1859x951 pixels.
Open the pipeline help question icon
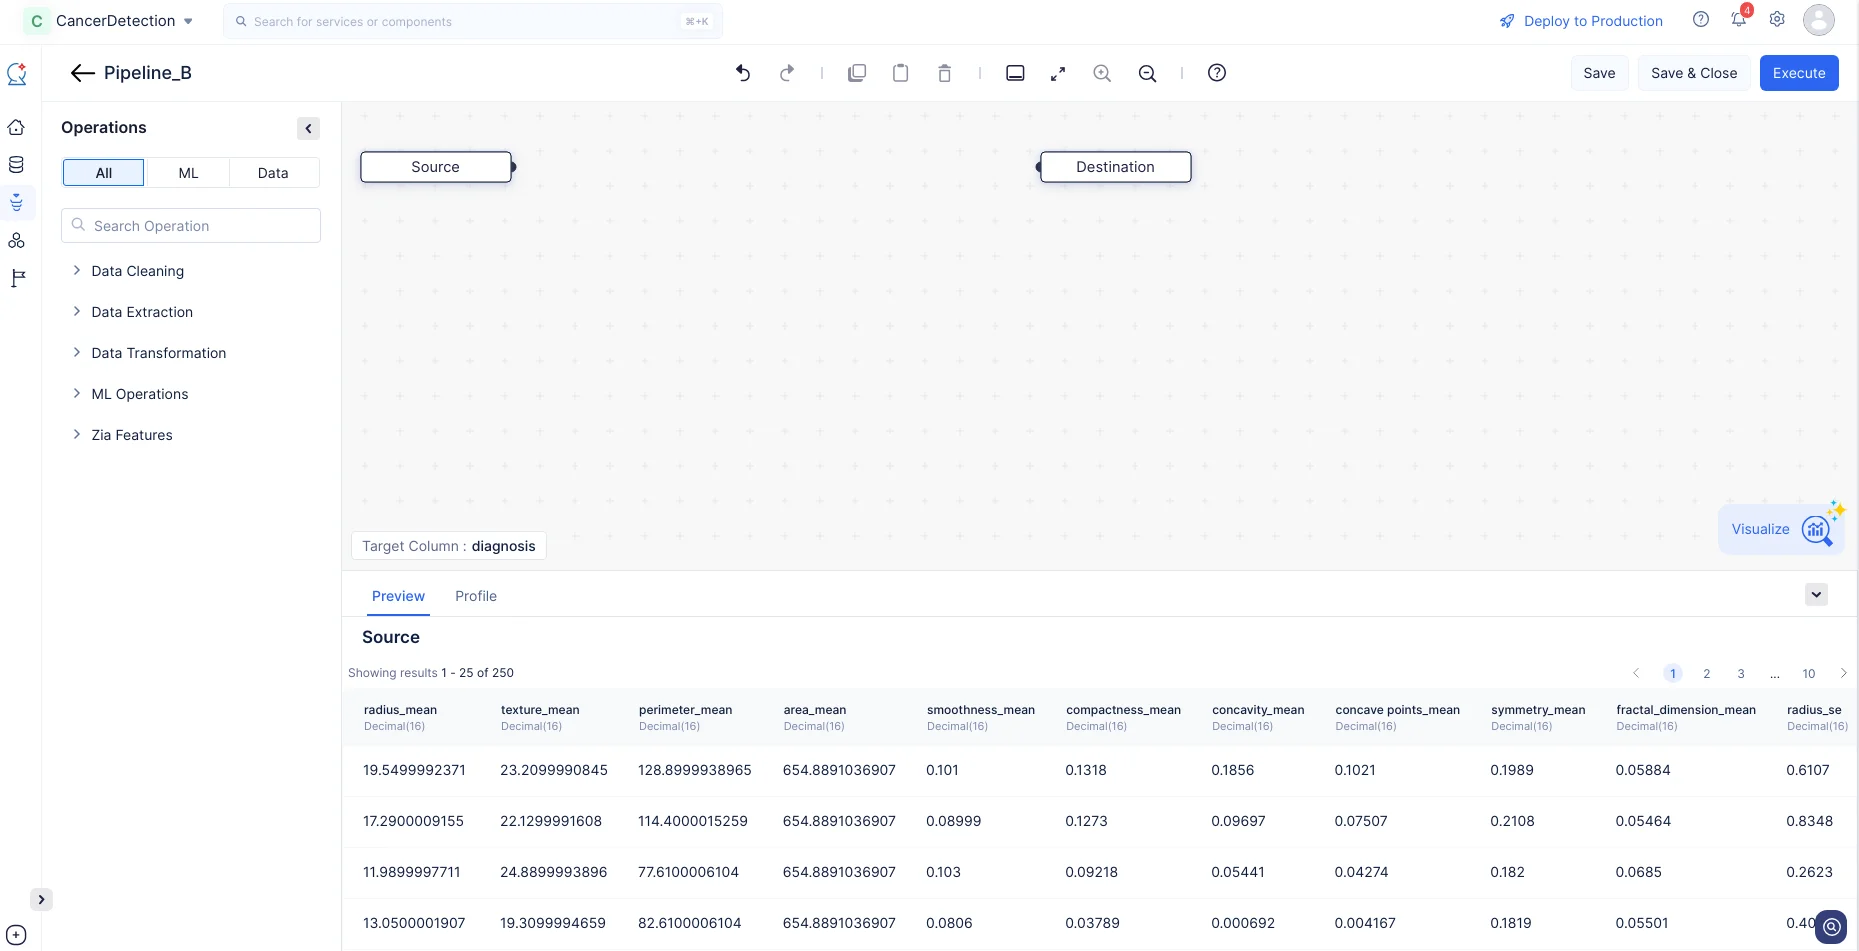(x=1217, y=72)
